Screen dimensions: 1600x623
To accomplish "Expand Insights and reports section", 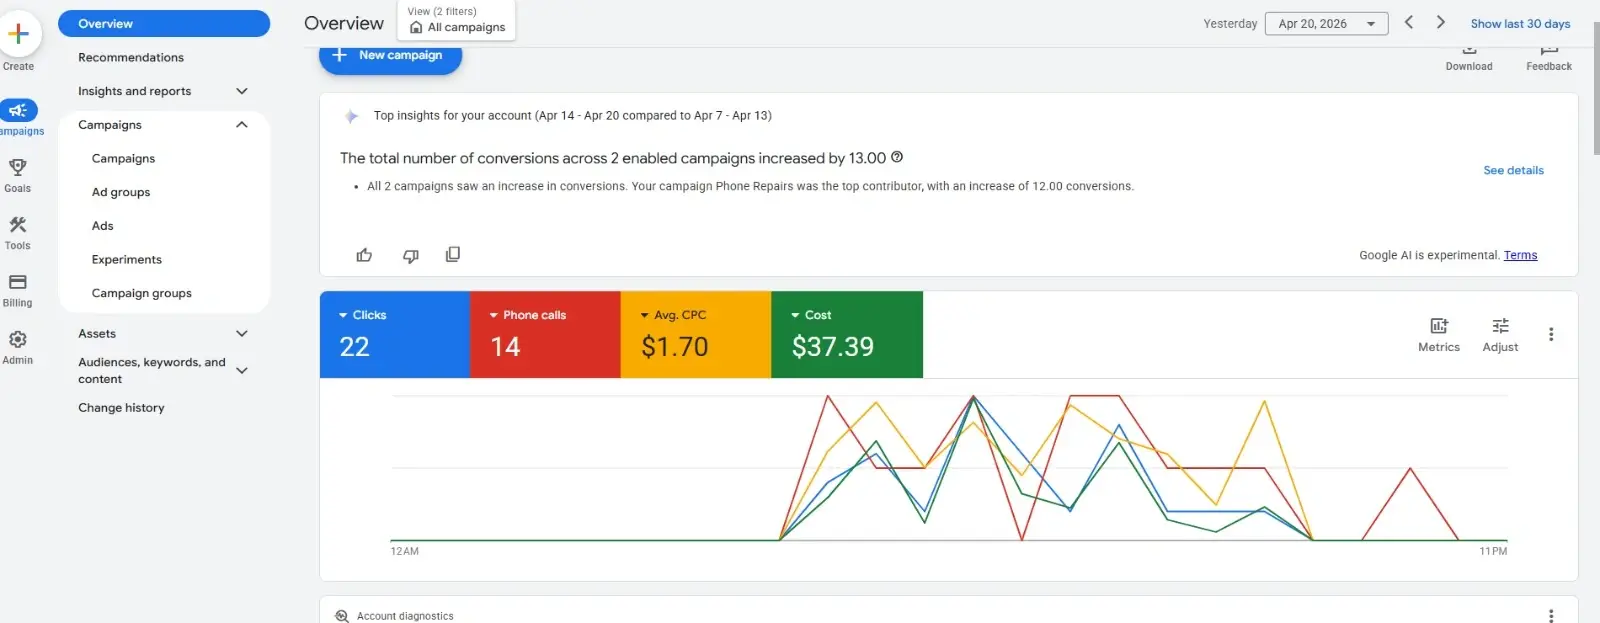I will [241, 91].
